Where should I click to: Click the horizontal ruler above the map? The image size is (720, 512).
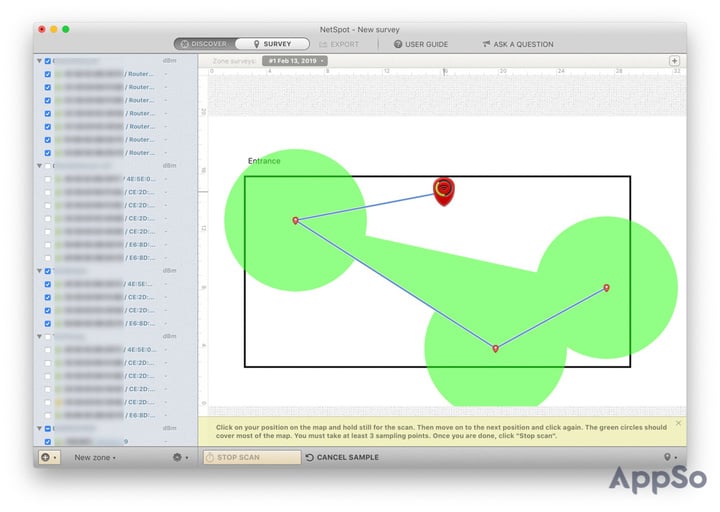[x=446, y=71]
